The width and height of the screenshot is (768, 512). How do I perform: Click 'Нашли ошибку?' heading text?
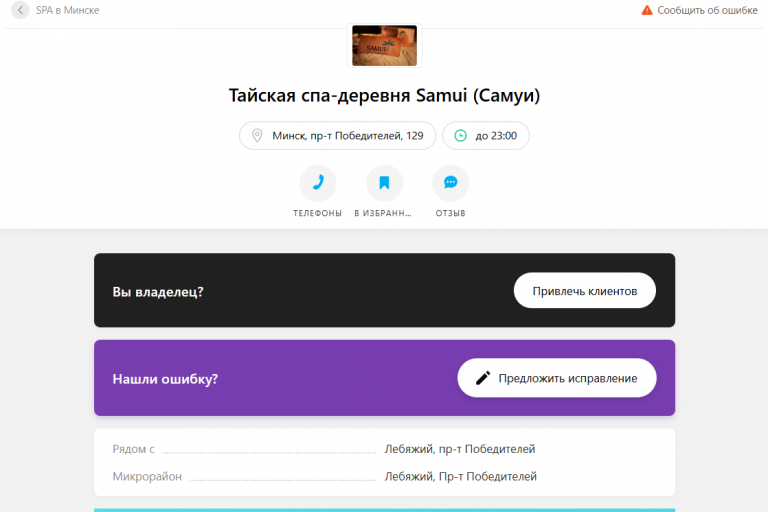point(165,379)
